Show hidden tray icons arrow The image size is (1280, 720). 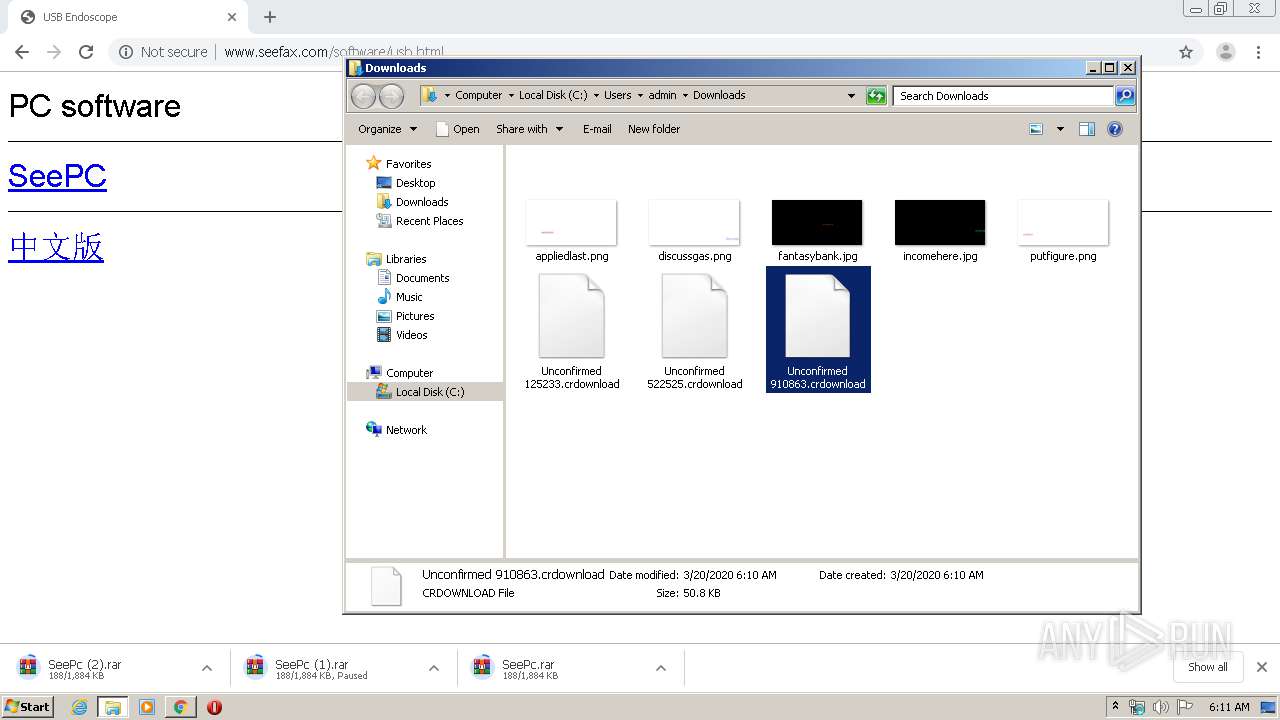[x=1115, y=707]
